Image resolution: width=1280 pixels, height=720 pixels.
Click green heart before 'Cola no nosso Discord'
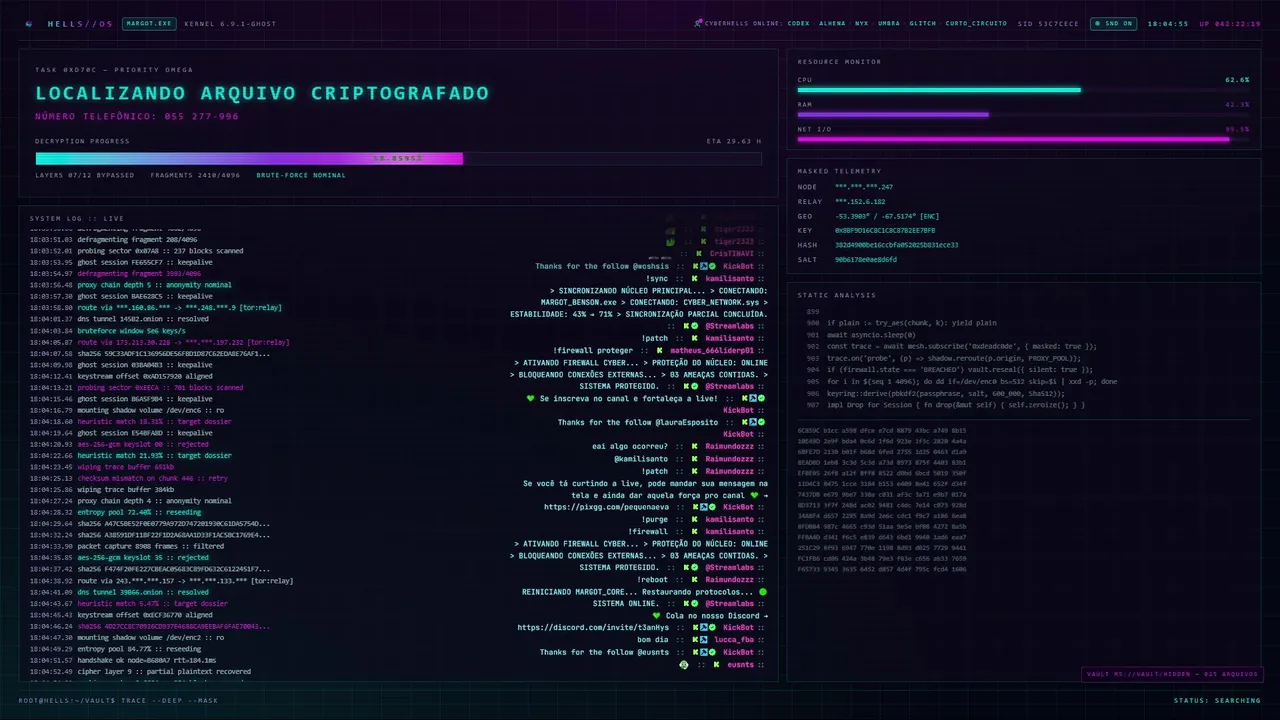(x=656, y=616)
